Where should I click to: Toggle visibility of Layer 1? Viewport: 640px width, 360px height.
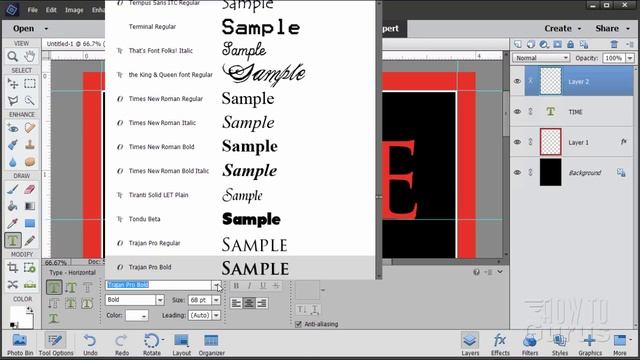click(x=517, y=142)
